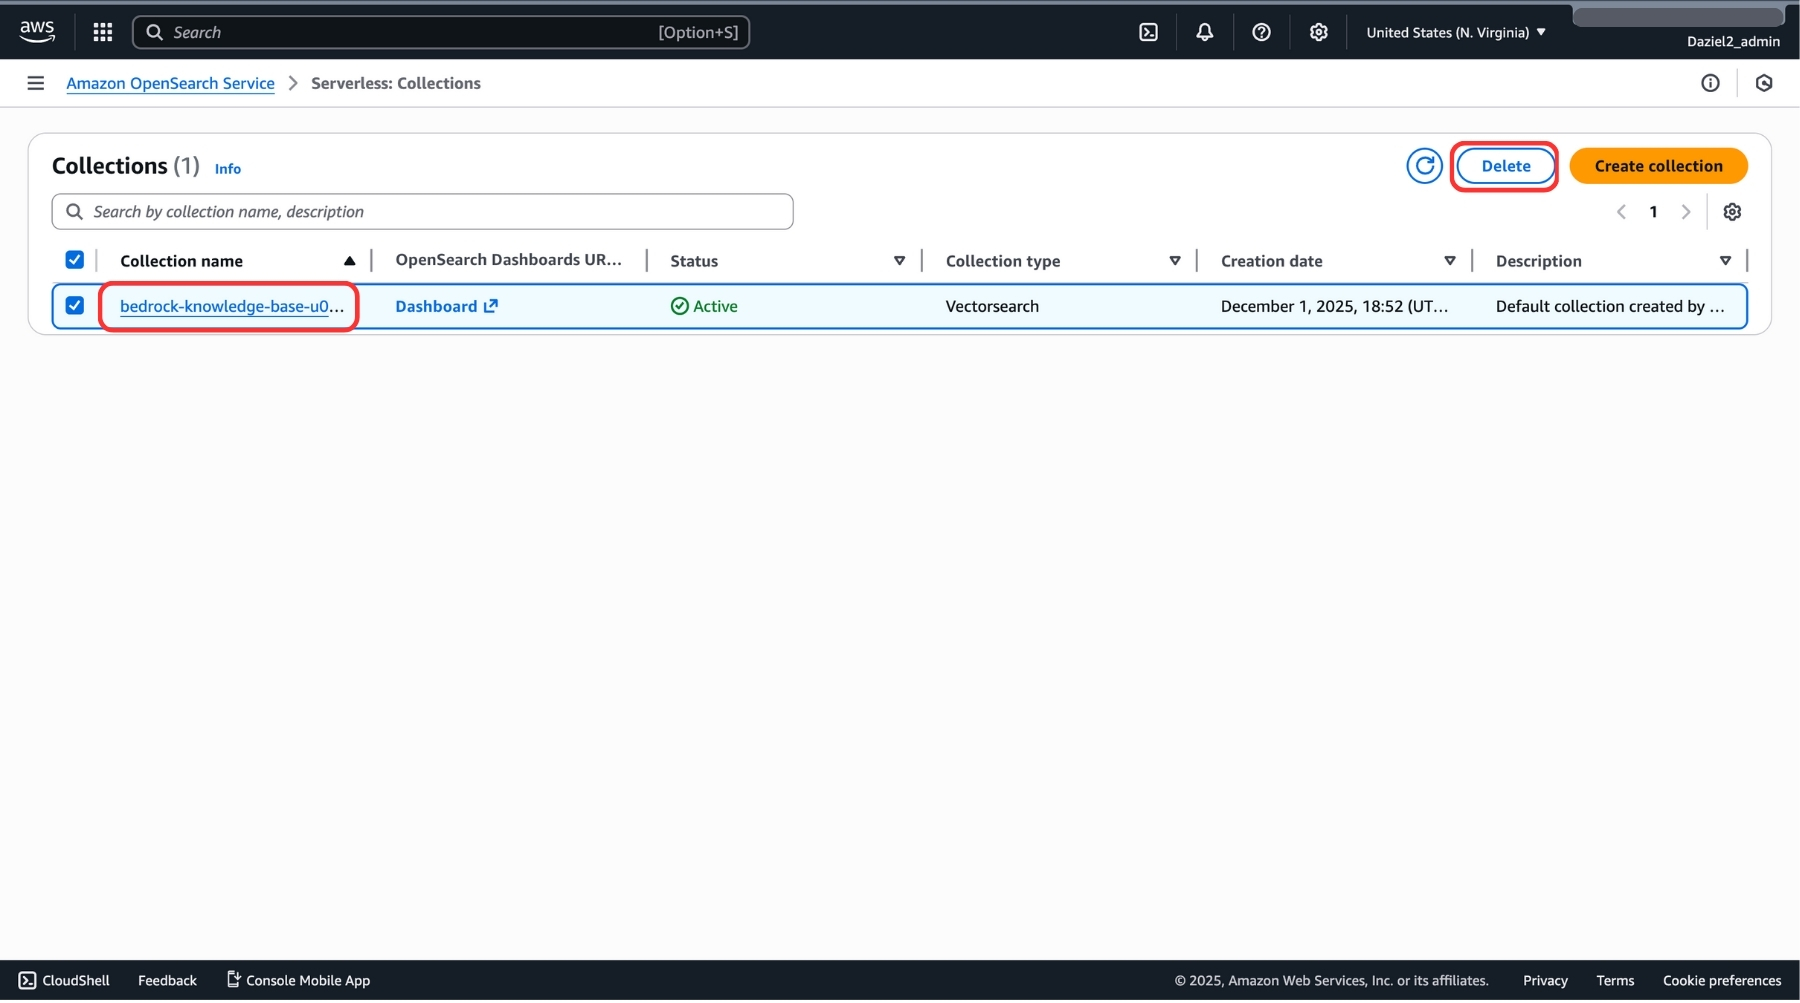
Task: Open the AWS services grid menu
Action: pos(102,32)
